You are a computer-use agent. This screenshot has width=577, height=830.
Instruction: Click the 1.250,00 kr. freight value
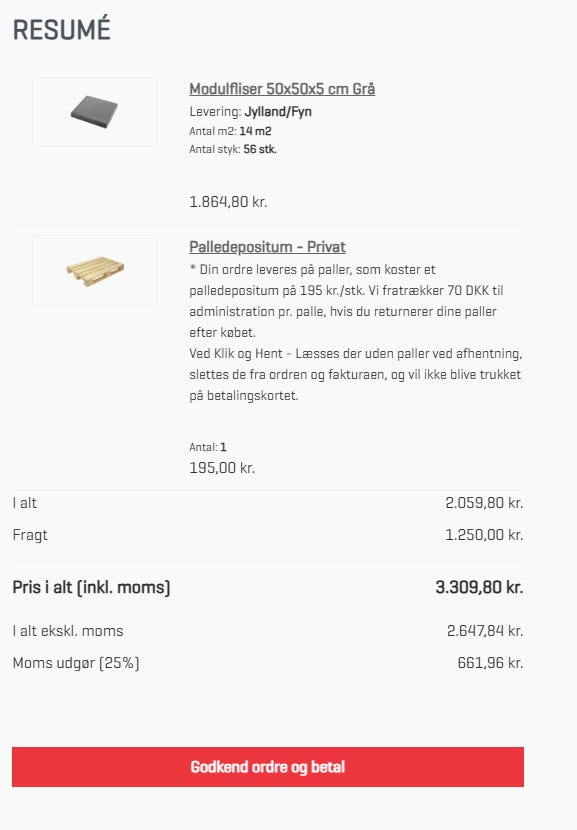click(x=484, y=535)
